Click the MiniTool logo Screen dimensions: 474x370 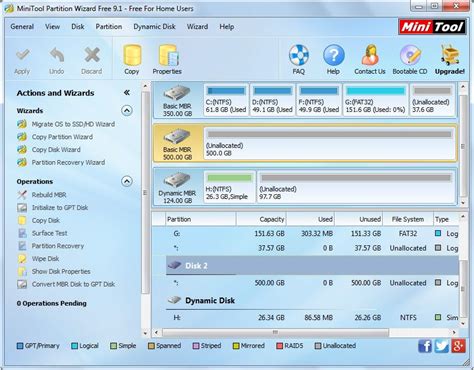click(432, 27)
